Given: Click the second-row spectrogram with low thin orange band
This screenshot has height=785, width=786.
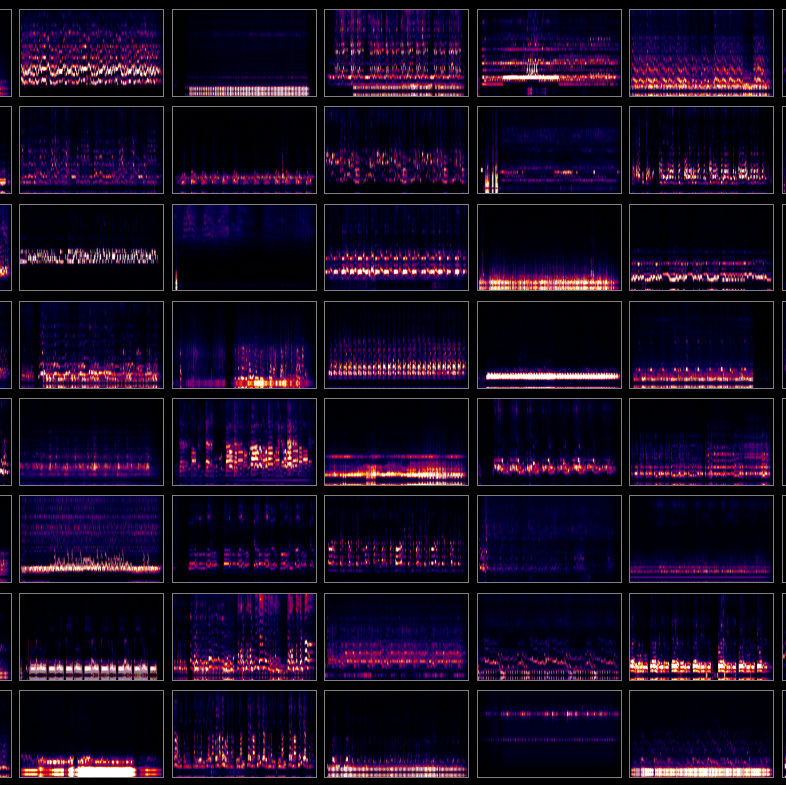Looking at the screenshot, I should click(244, 150).
